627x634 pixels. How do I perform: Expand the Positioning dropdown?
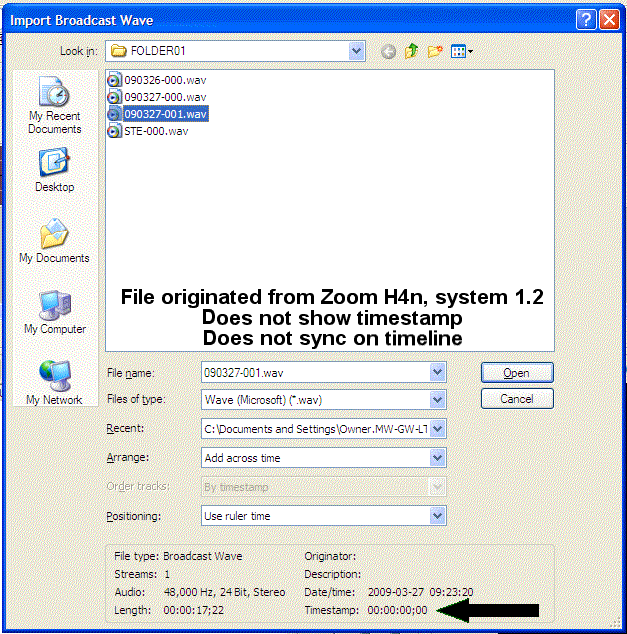[437, 516]
